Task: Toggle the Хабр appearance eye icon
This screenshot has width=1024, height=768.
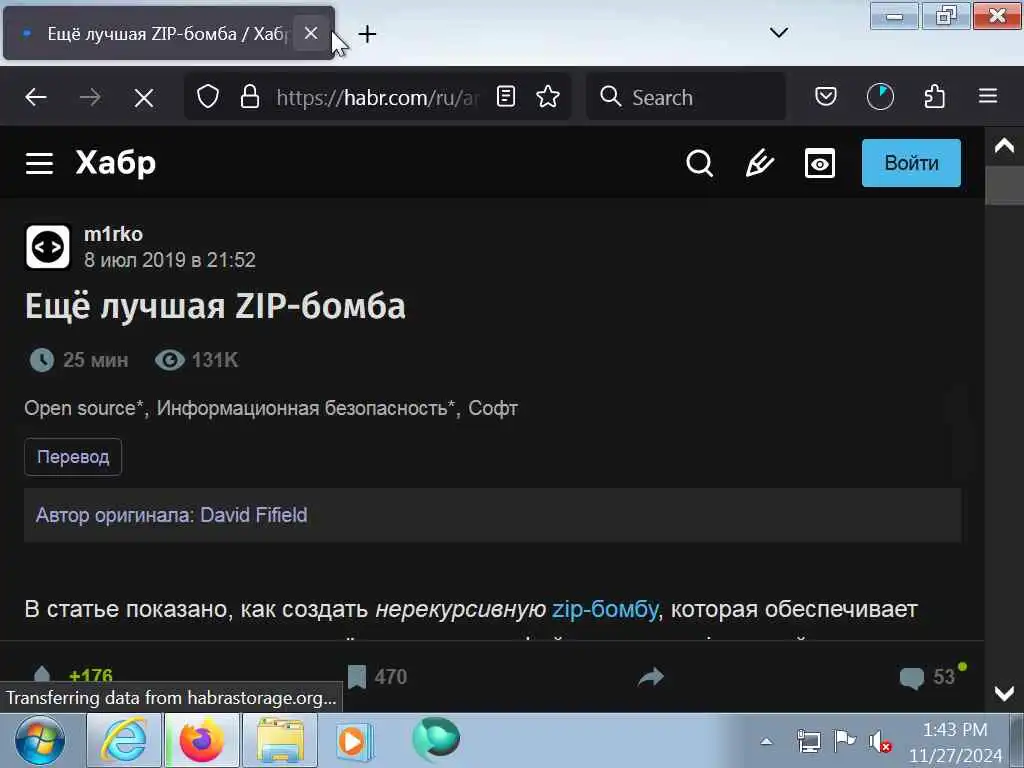Action: click(820, 163)
